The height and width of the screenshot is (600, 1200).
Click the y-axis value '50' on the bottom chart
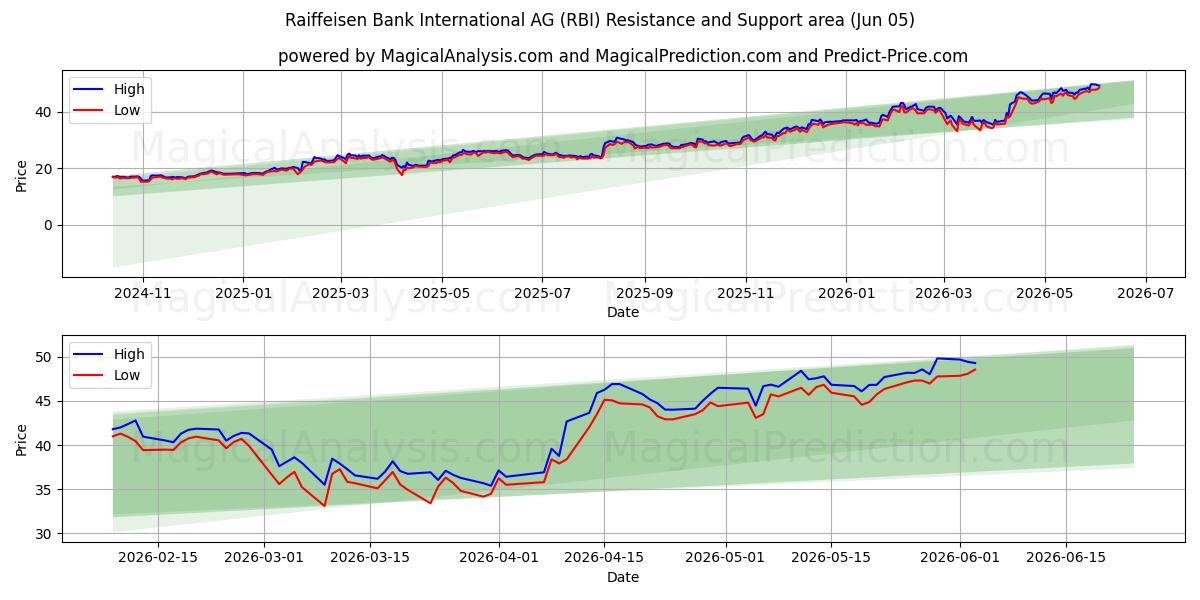click(x=46, y=357)
